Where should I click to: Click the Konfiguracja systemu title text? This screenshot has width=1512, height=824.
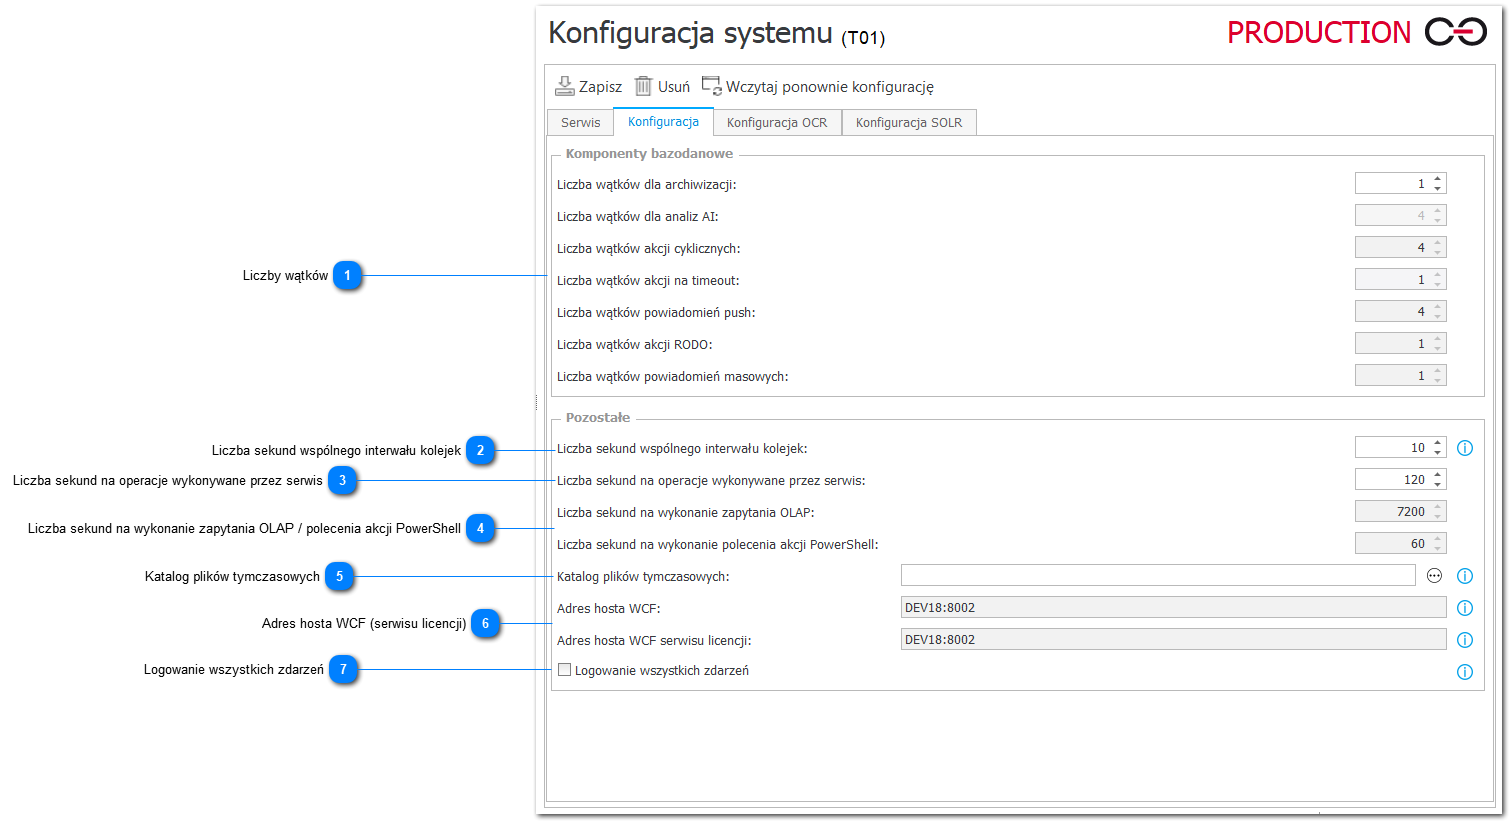690,33
